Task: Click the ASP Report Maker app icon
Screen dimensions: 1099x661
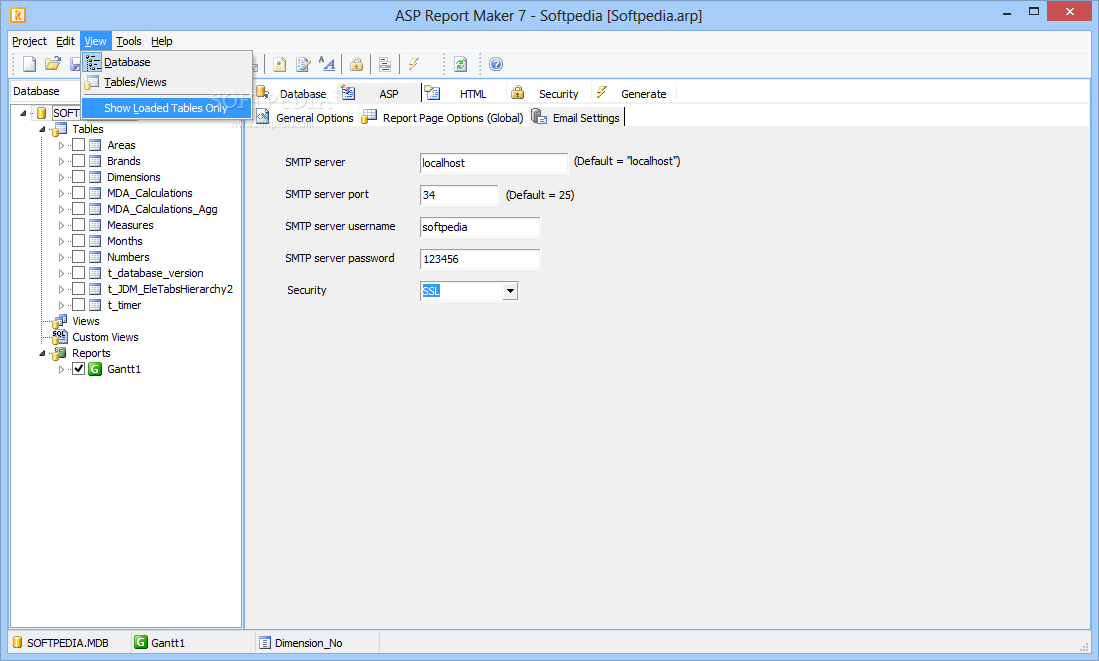Action: point(18,15)
